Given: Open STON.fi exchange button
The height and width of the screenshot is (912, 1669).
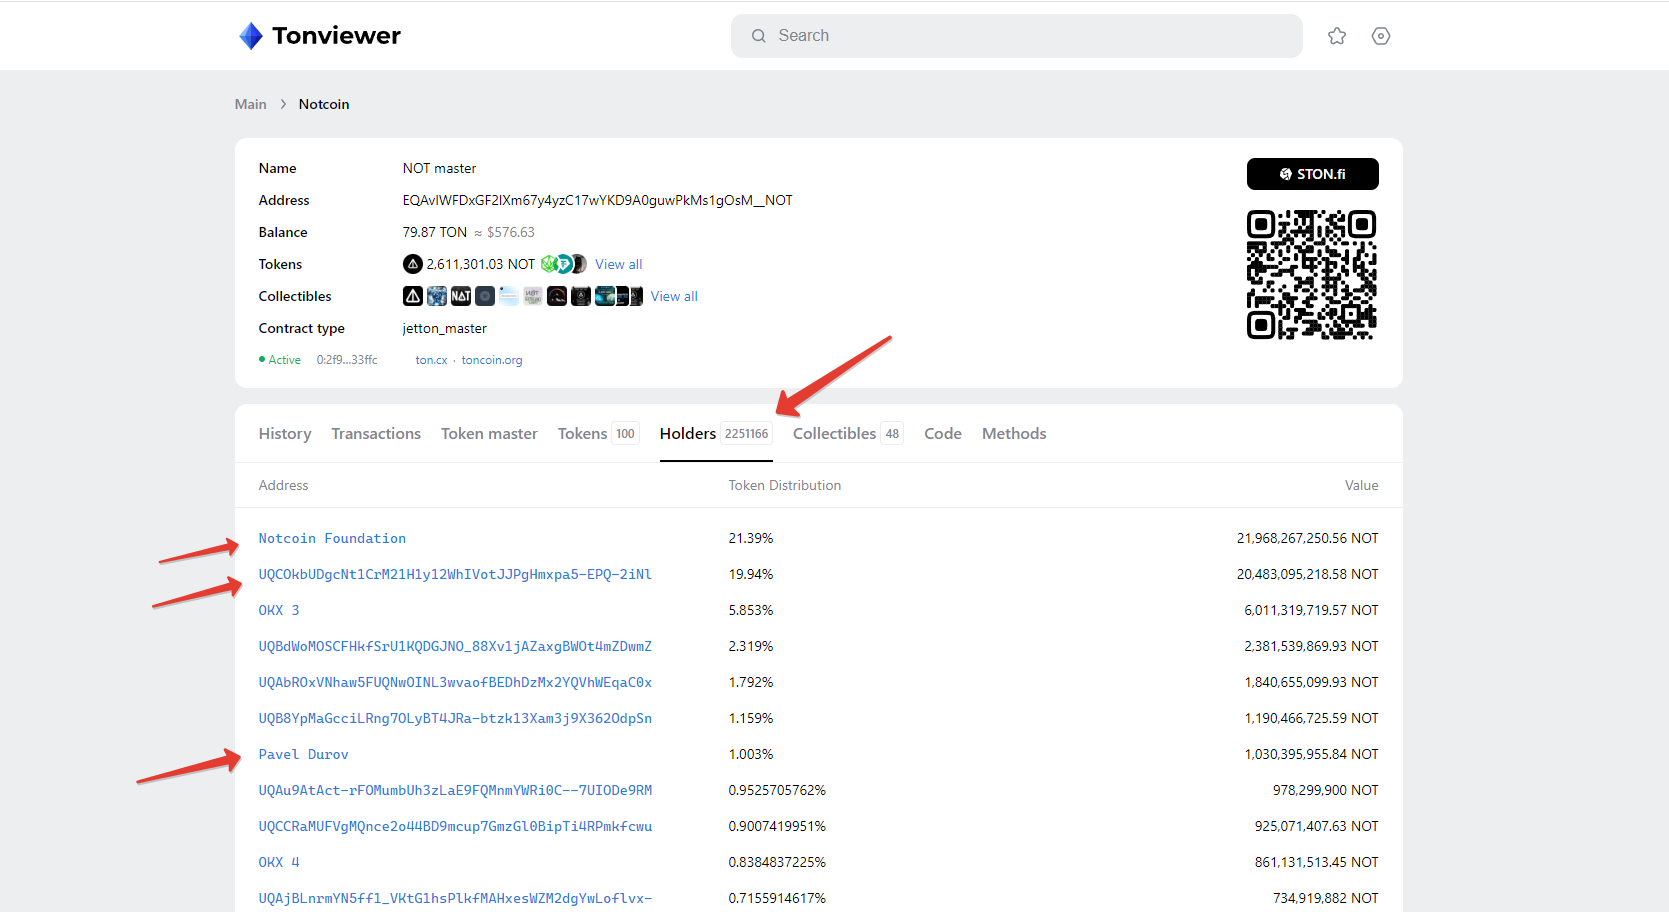Looking at the screenshot, I should (1312, 174).
